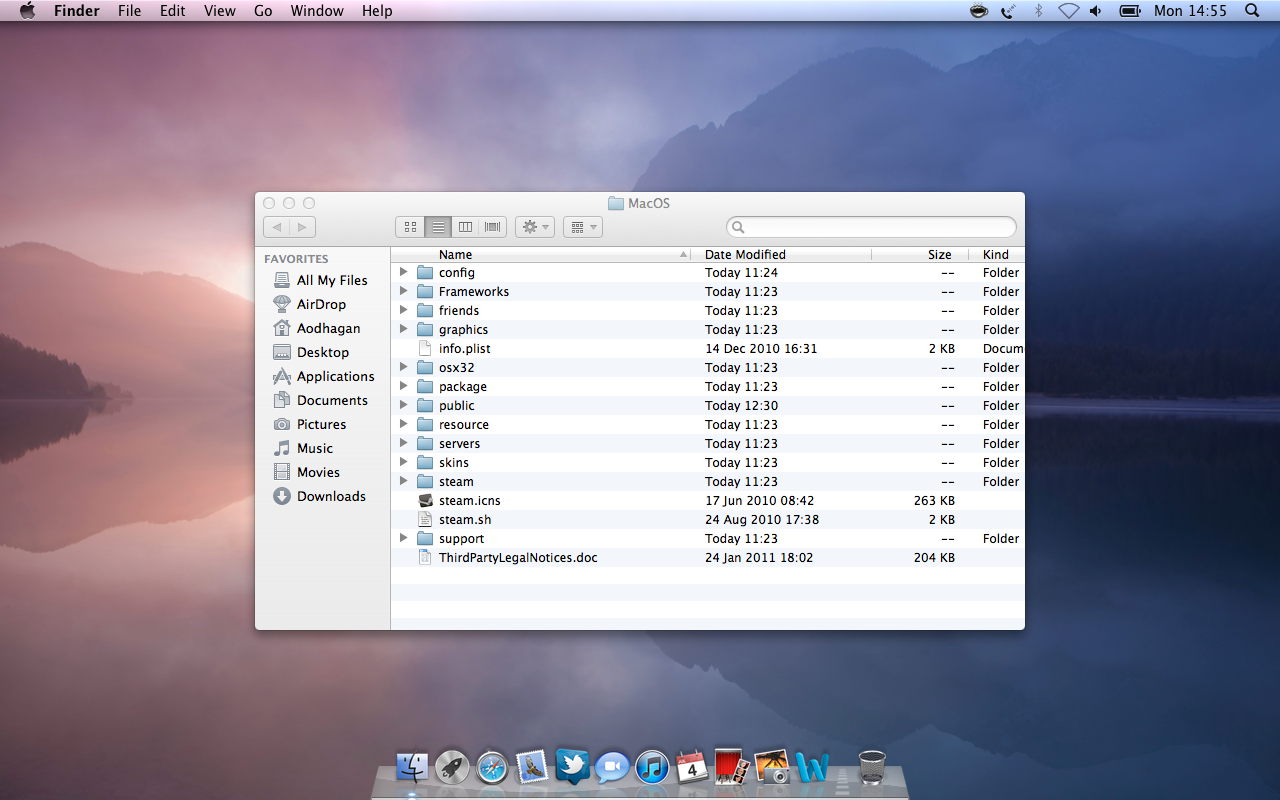Open Music in the sidebar
Screen dimensions: 1280x800
[x=303, y=448]
